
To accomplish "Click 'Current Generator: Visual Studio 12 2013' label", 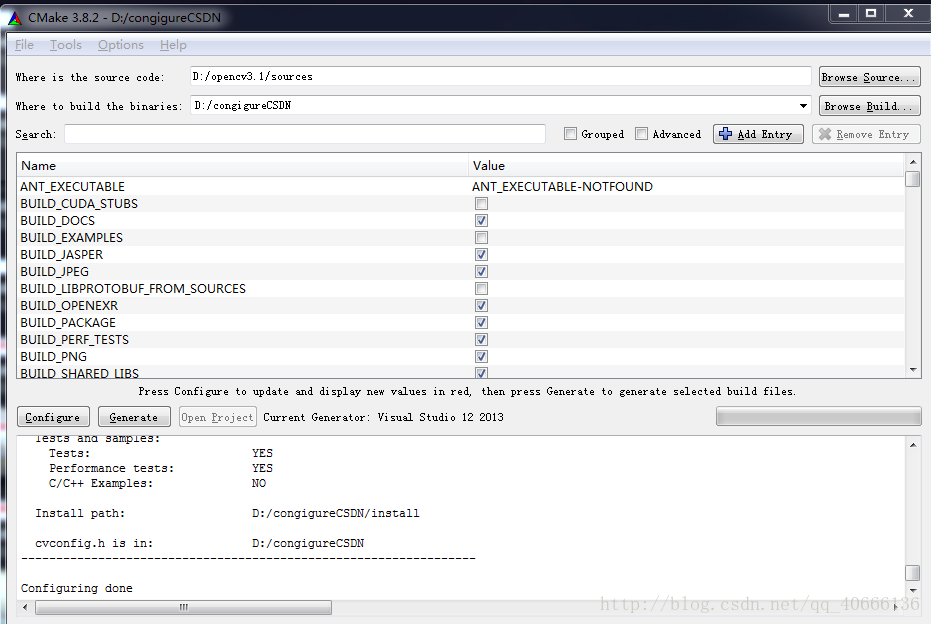I will click(x=383, y=417).
